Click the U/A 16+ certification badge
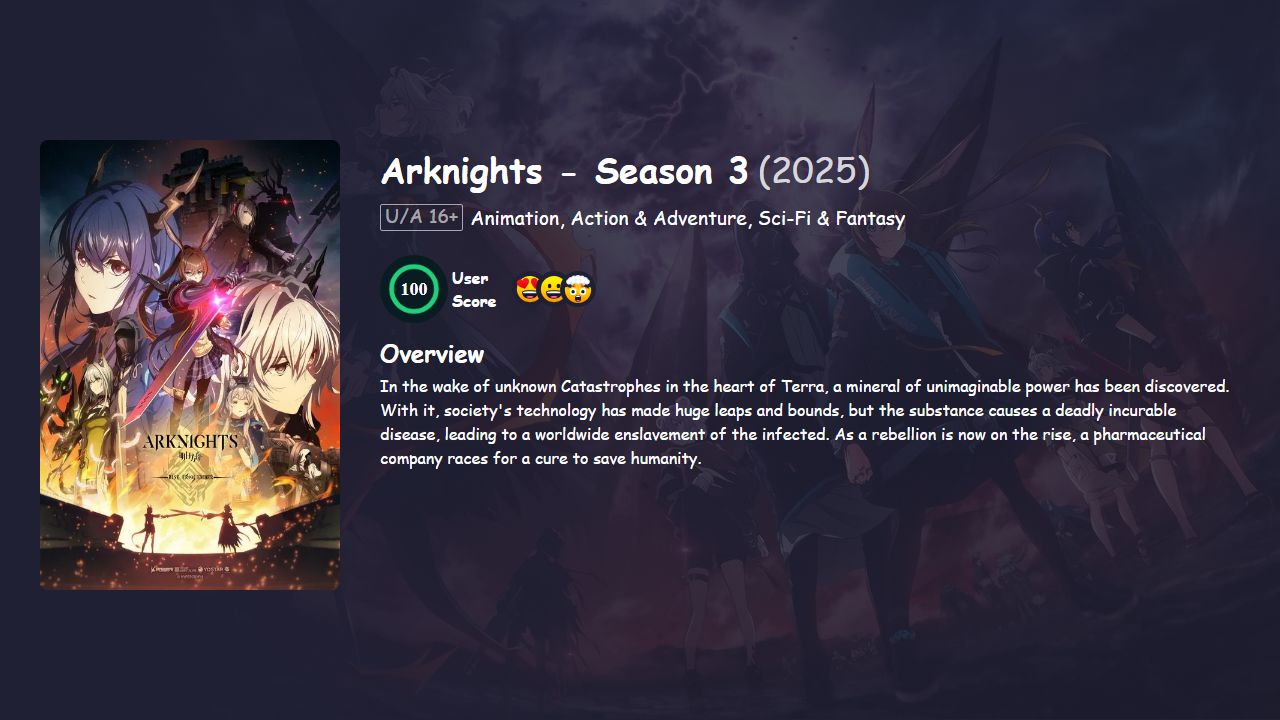 421,217
